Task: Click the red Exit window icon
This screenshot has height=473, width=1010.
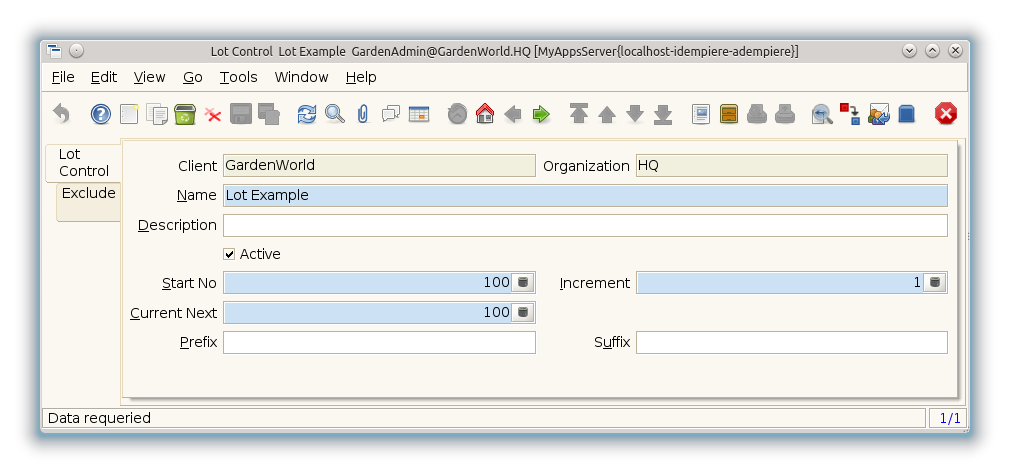Action: [x=945, y=114]
